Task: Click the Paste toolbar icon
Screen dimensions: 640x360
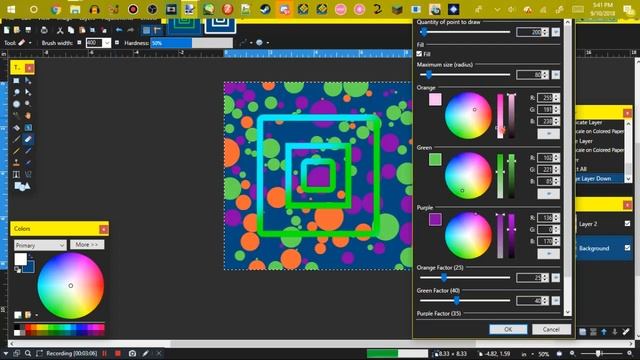Action: (82, 30)
